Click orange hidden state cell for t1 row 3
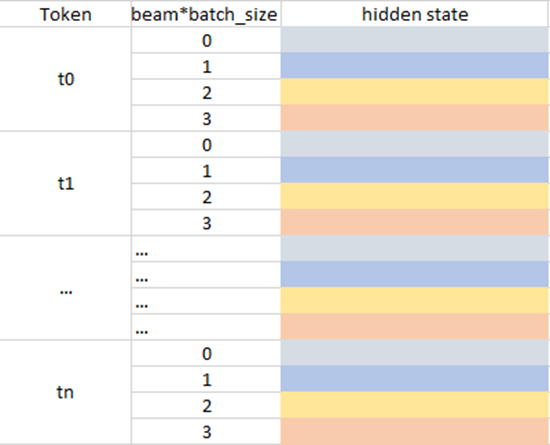The height and width of the screenshot is (445, 550). 415,222
